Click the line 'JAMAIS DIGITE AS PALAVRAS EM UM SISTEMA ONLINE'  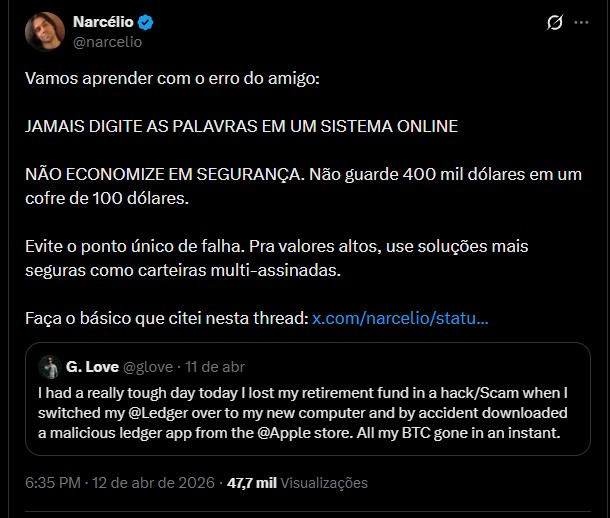[241, 126]
